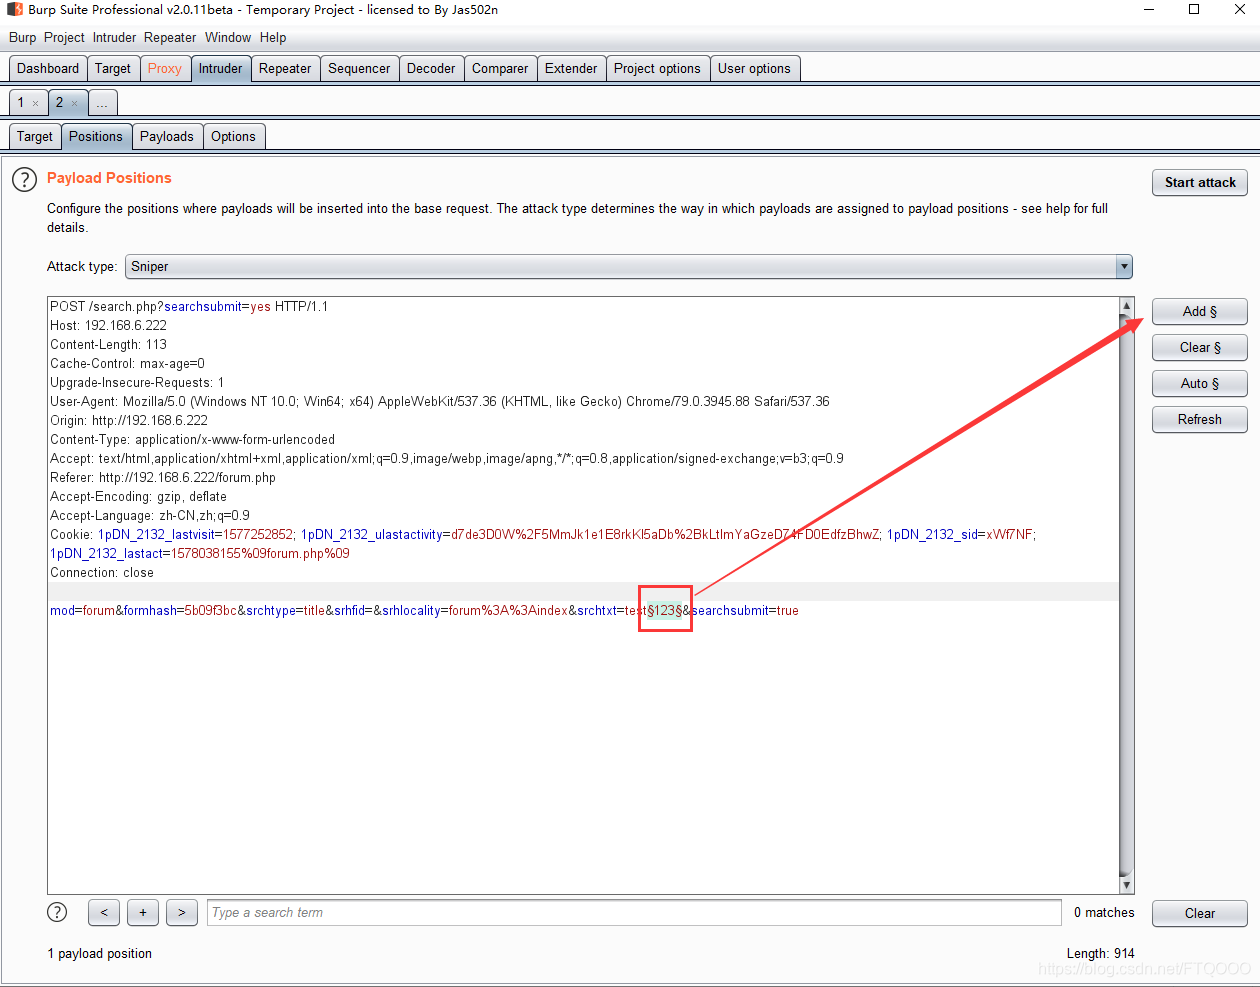The image size is (1260, 987).
Task: Expand the Attack type dropdown arrow
Action: (x=1124, y=267)
